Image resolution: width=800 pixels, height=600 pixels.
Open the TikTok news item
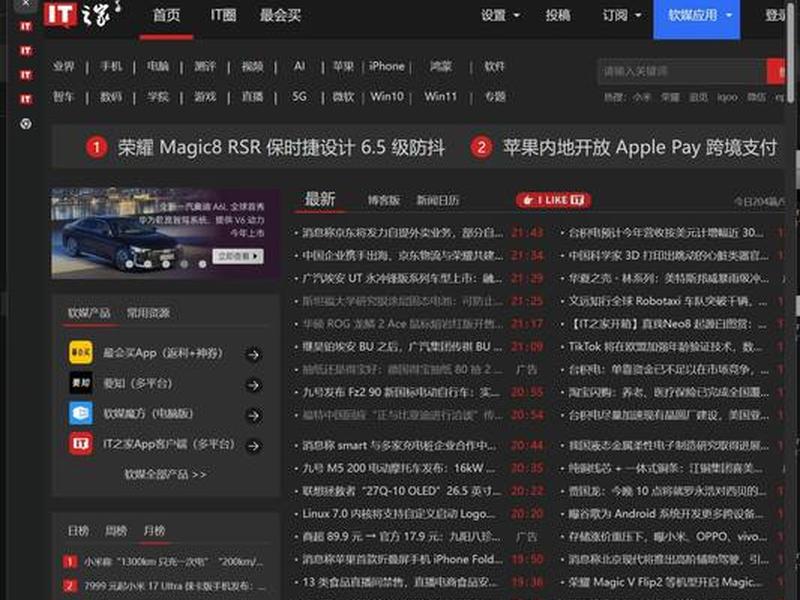click(667, 347)
